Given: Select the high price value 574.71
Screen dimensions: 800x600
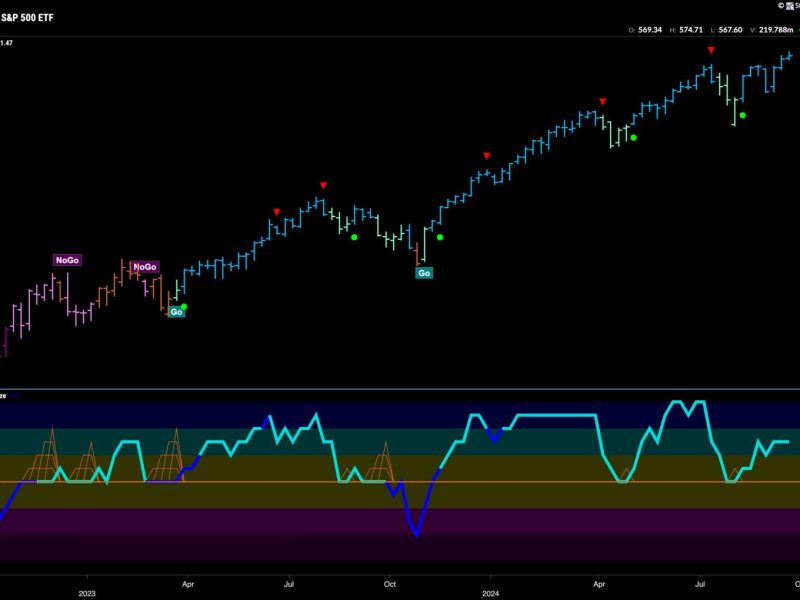Looking at the screenshot, I should point(691,30).
